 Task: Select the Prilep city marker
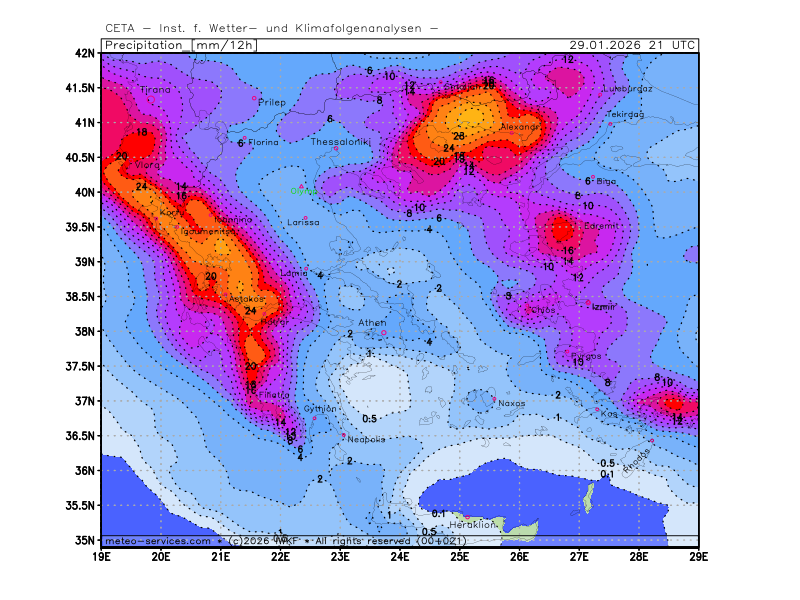click(255, 97)
